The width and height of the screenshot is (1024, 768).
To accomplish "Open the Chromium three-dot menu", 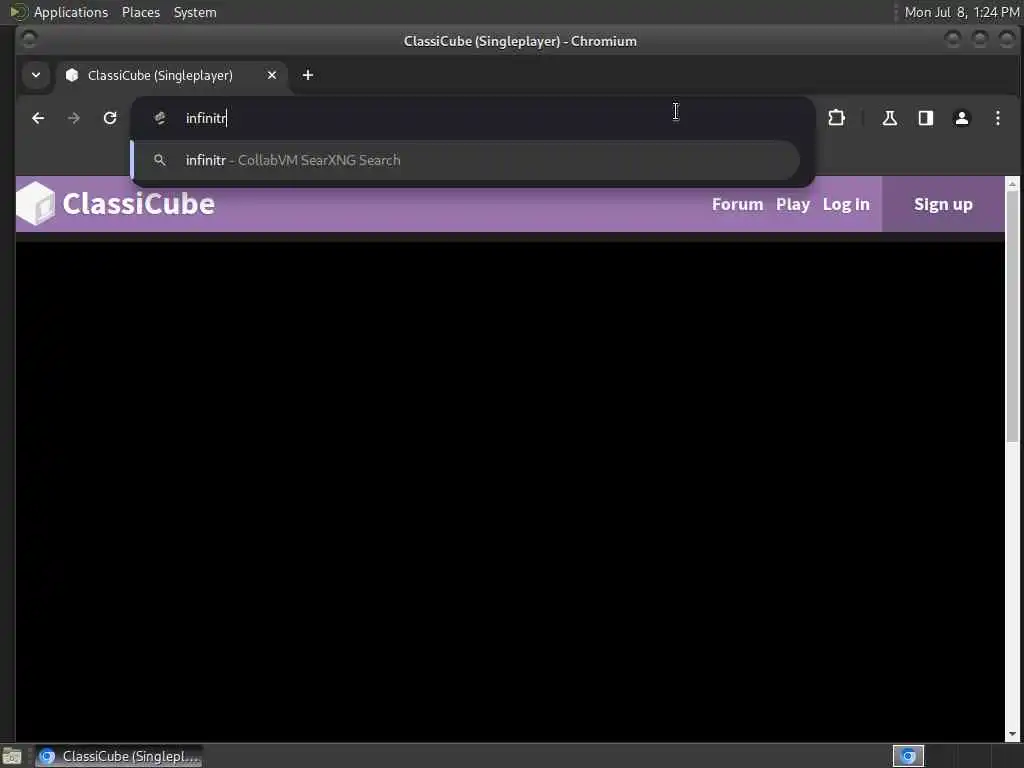I will (997, 118).
